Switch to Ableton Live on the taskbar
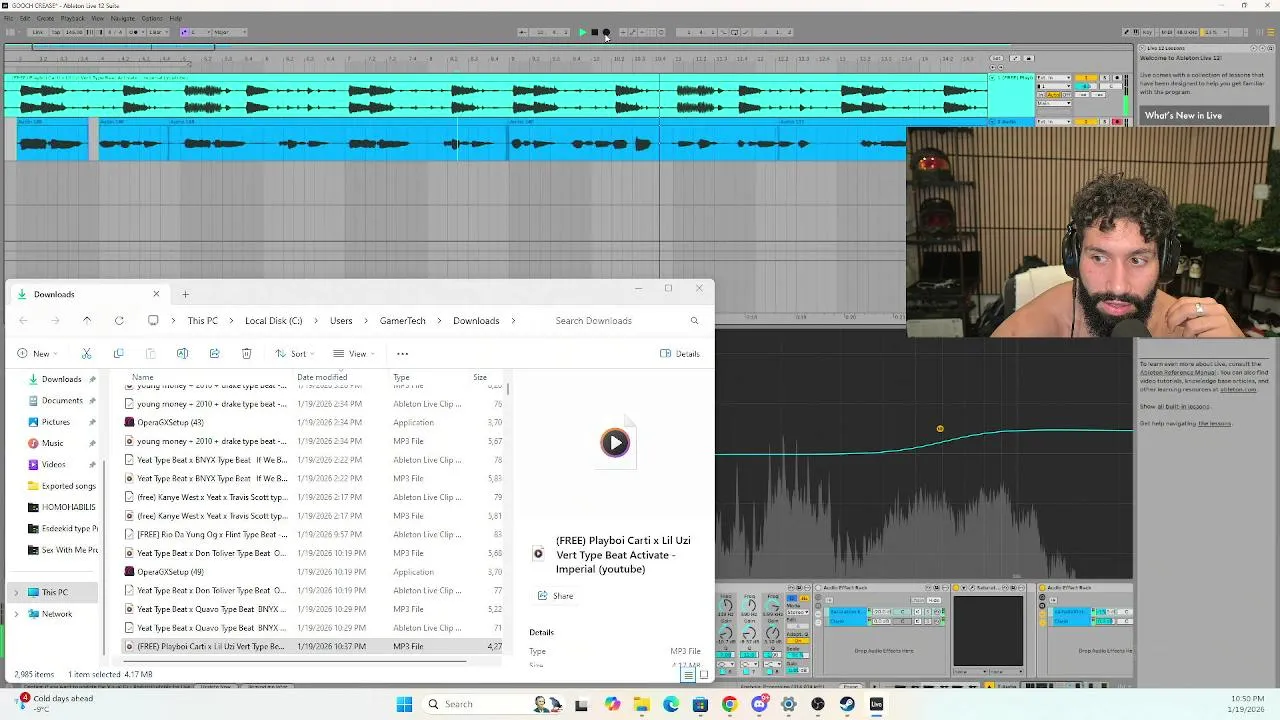The image size is (1280, 720). coord(876,704)
